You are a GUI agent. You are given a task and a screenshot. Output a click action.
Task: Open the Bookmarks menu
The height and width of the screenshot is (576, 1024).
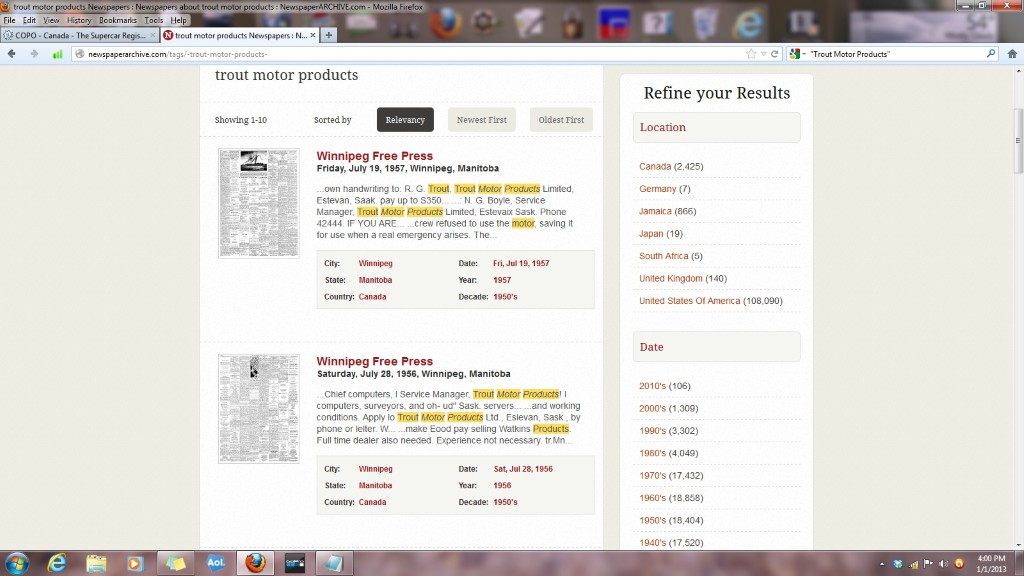click(117, 20)
